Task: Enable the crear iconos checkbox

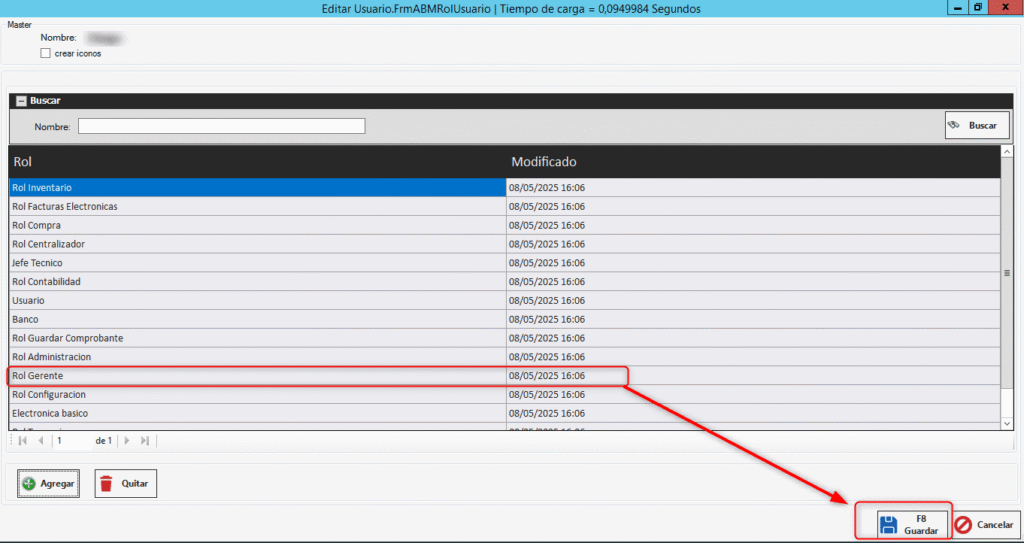Action: coord(46,53)
